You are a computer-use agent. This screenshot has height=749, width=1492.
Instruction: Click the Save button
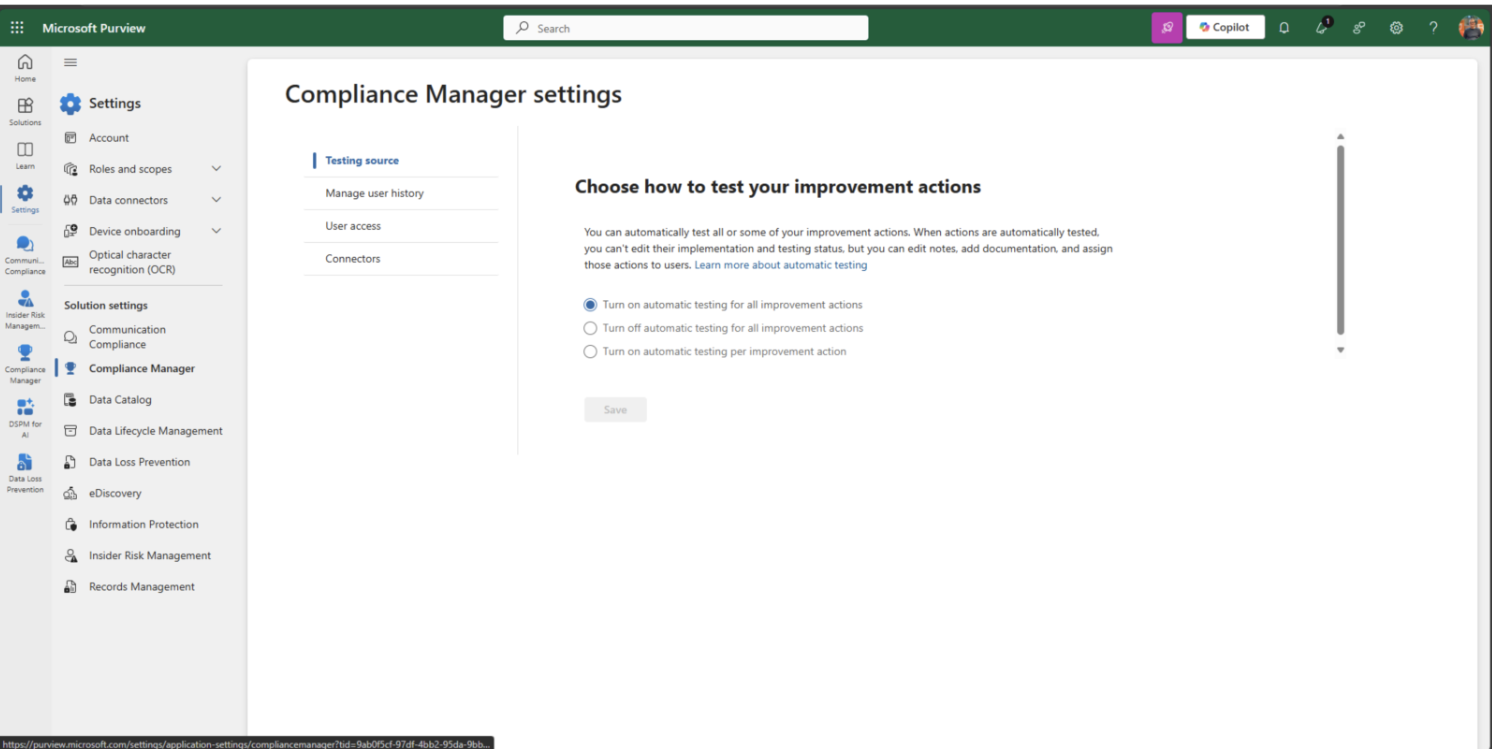pyautogui.click(x=615, y=410)
